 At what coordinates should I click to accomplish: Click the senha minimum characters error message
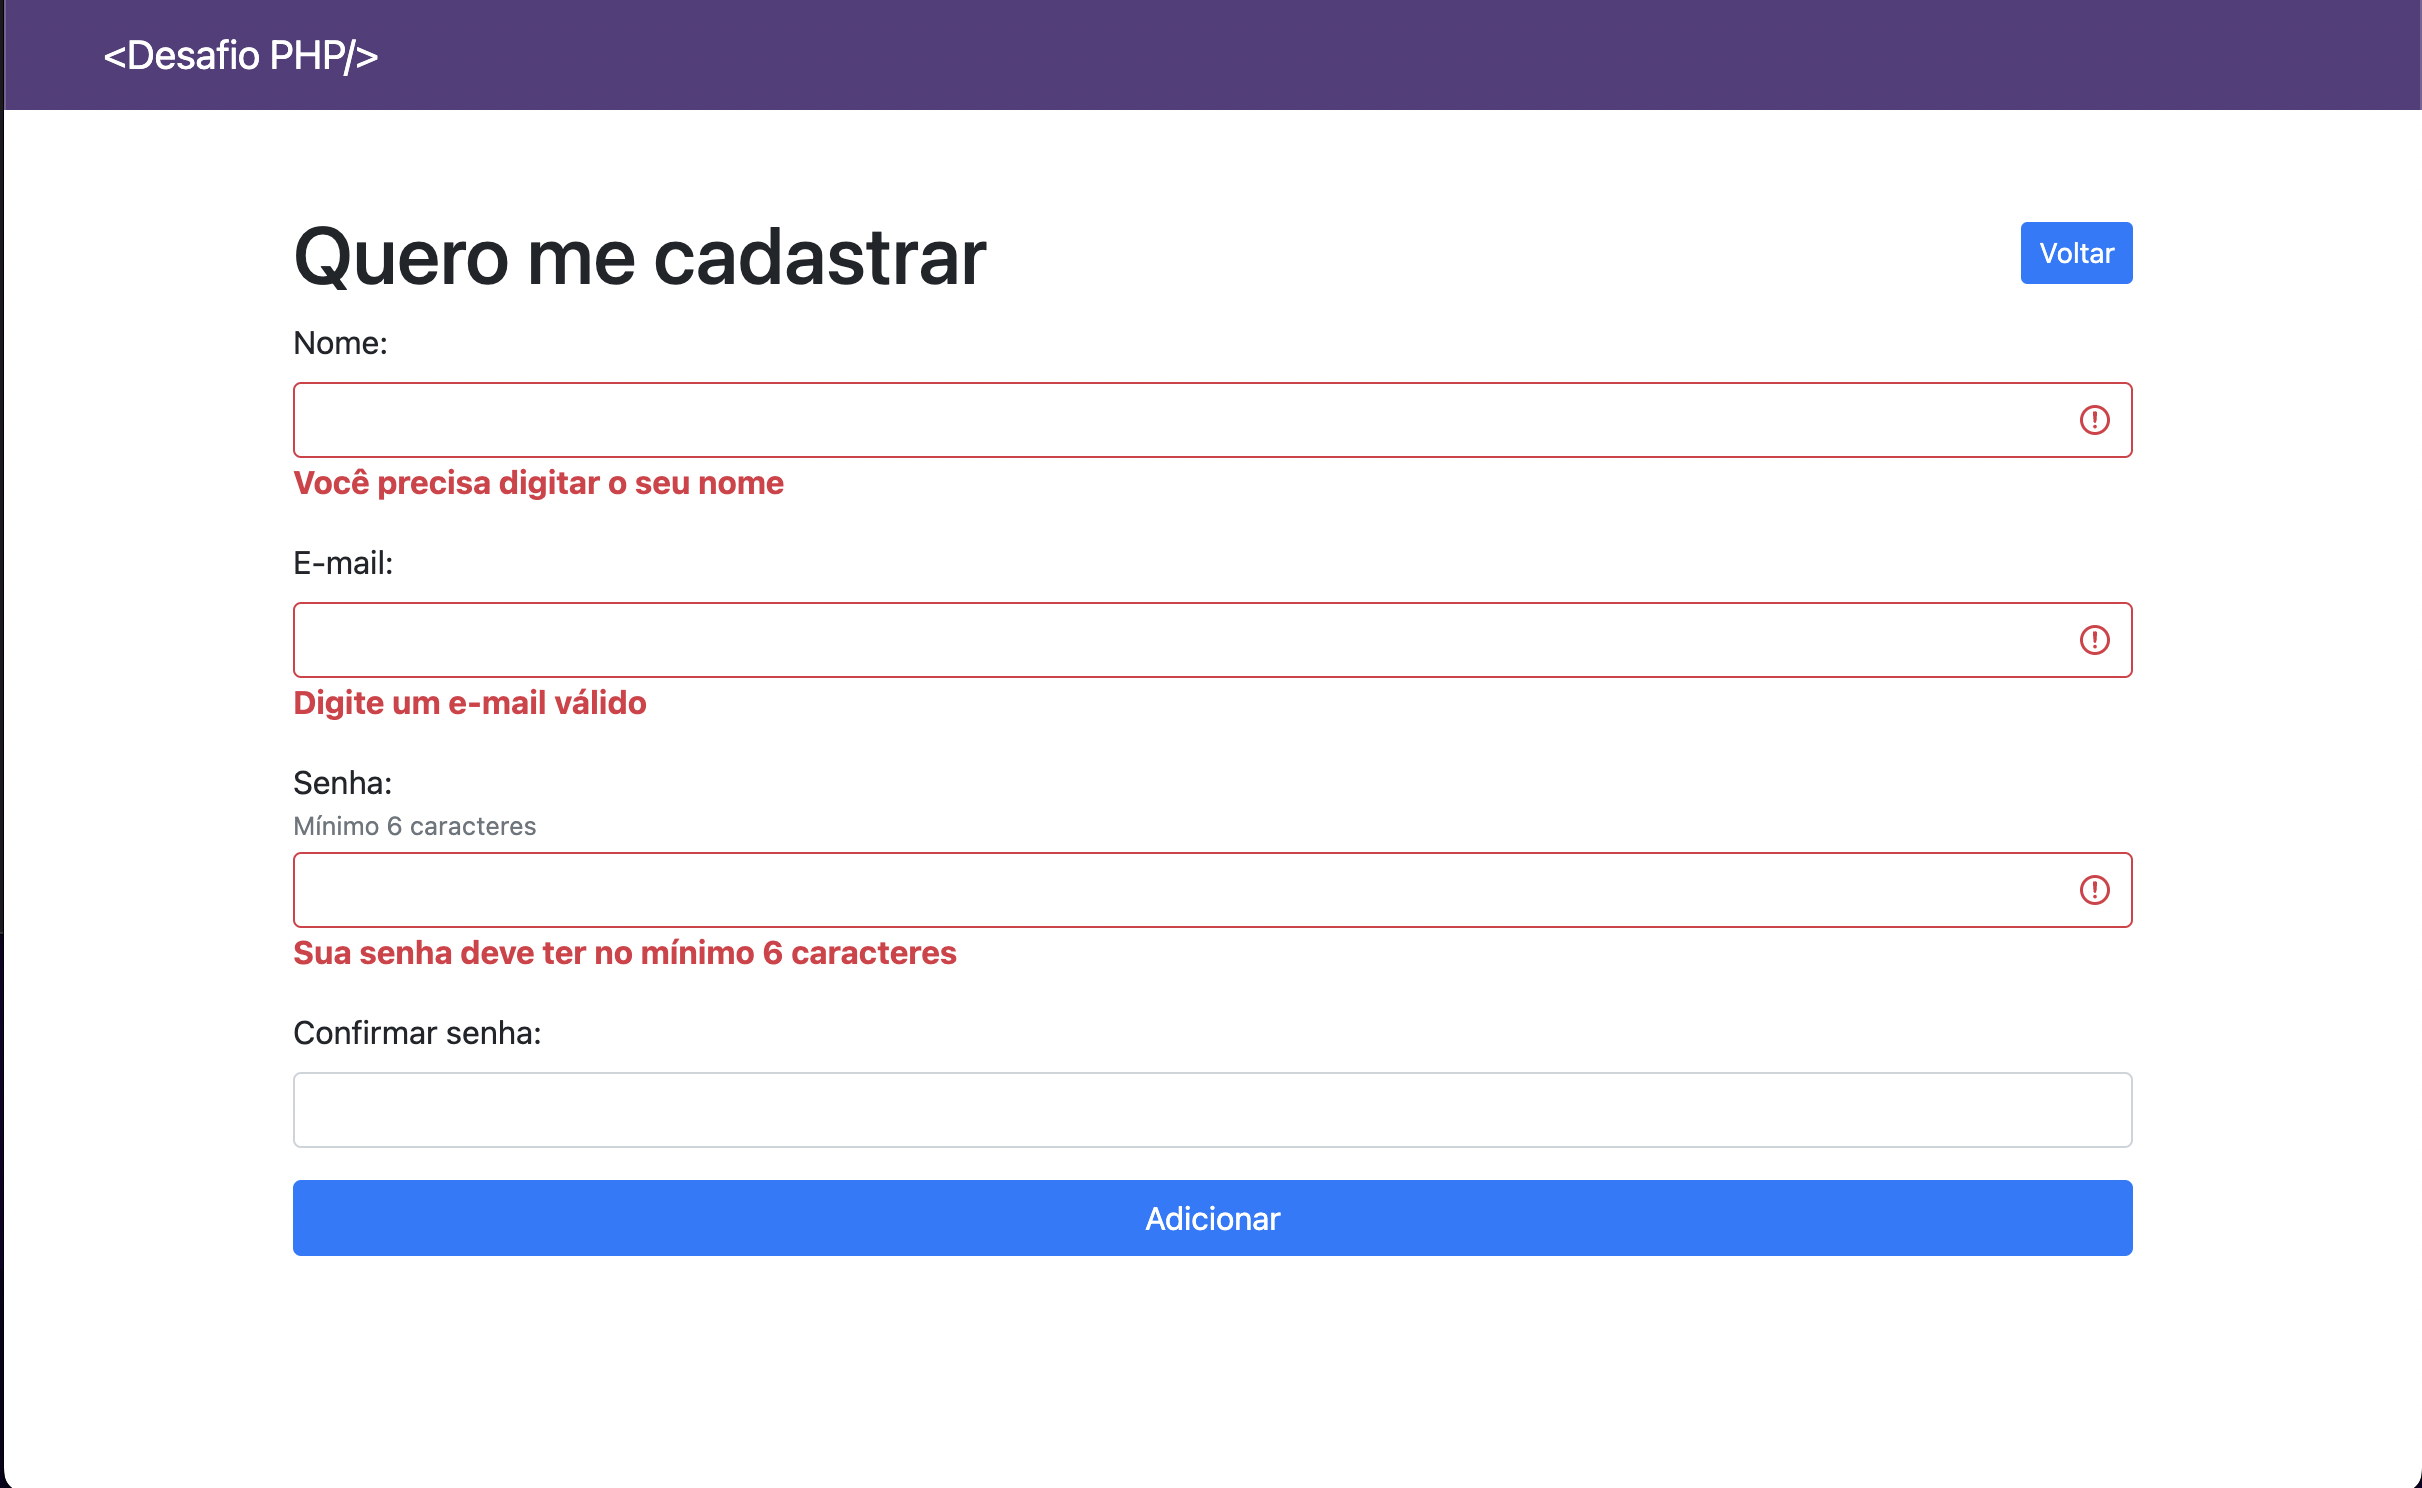click(x=624, y=953)
